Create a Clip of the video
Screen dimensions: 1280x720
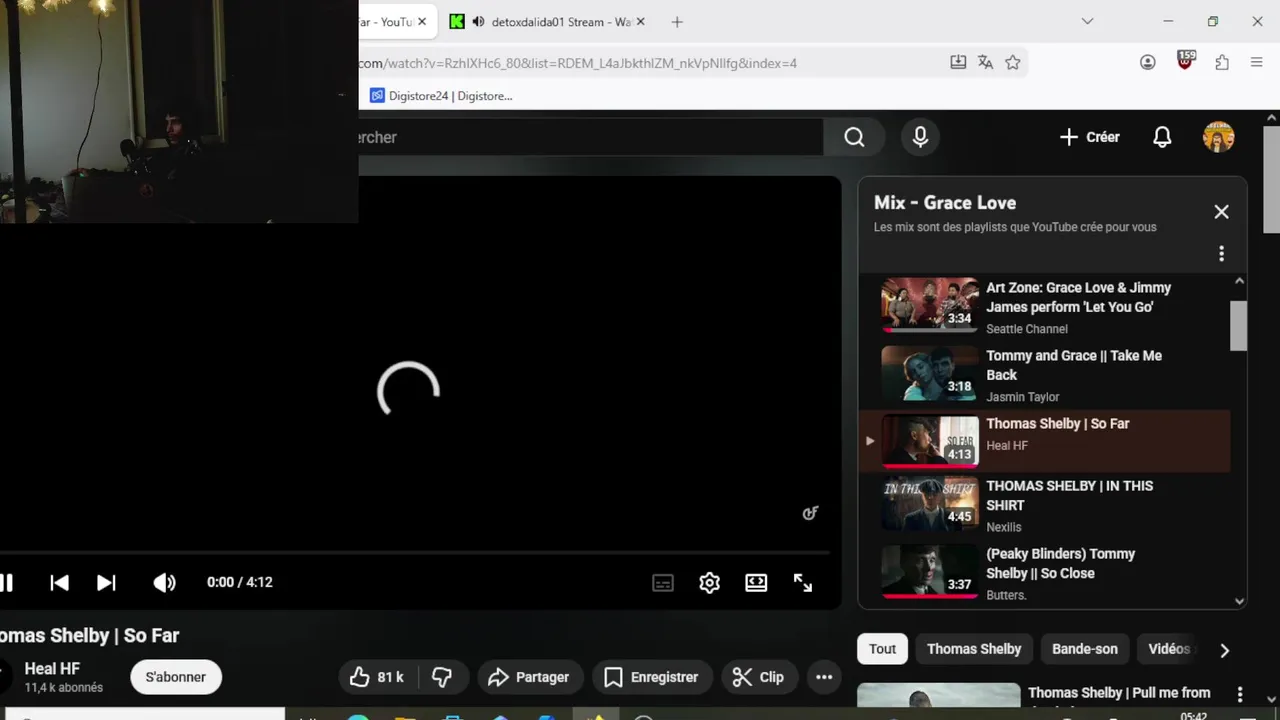(758, 677)
